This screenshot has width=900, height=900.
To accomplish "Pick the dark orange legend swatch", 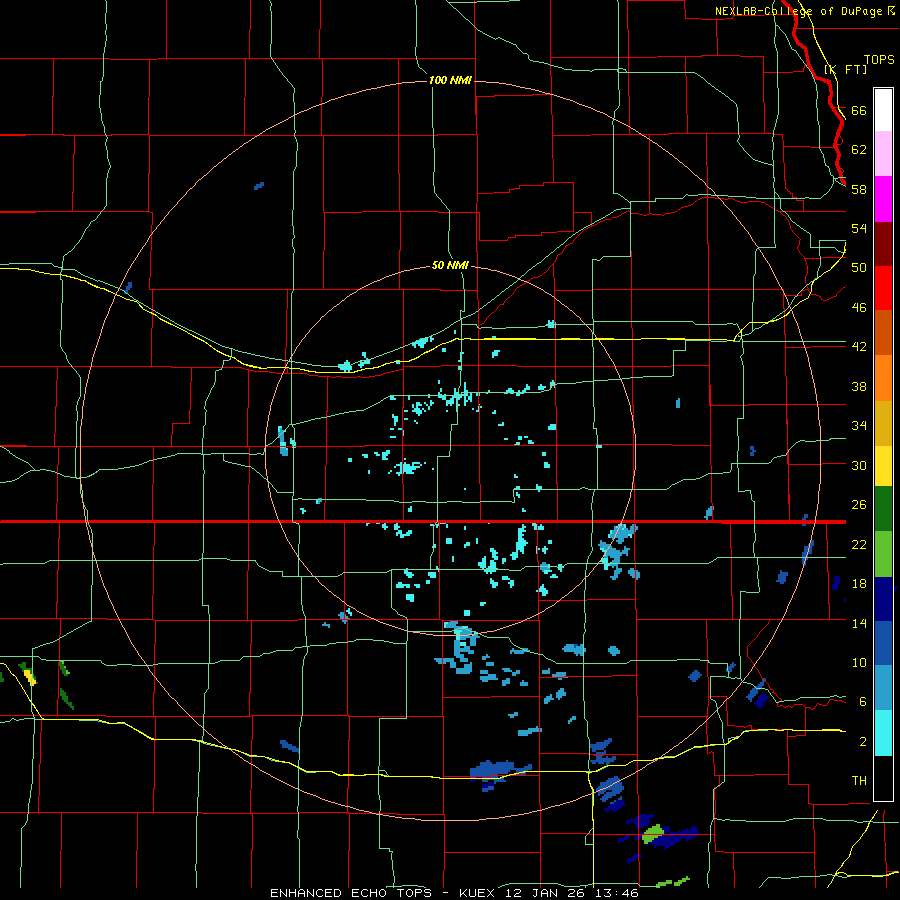I will pyautogui.click(x=883, y=333).
